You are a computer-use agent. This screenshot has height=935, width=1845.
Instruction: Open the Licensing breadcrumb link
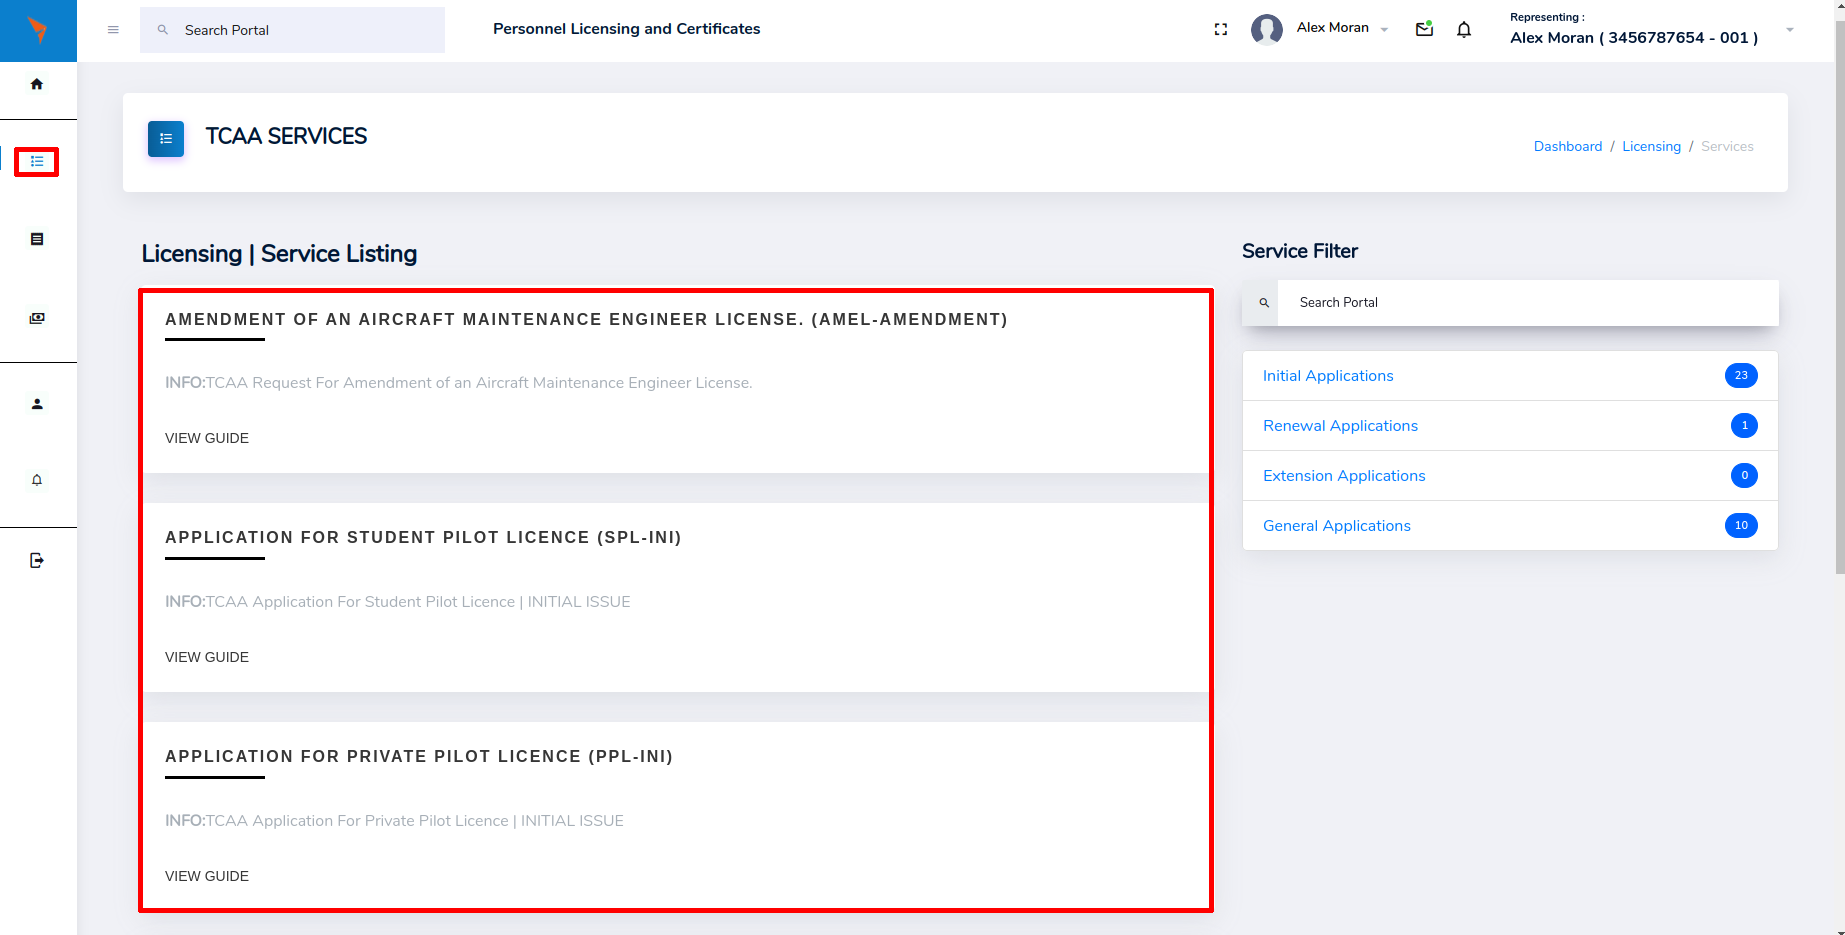click(1651, 146)
